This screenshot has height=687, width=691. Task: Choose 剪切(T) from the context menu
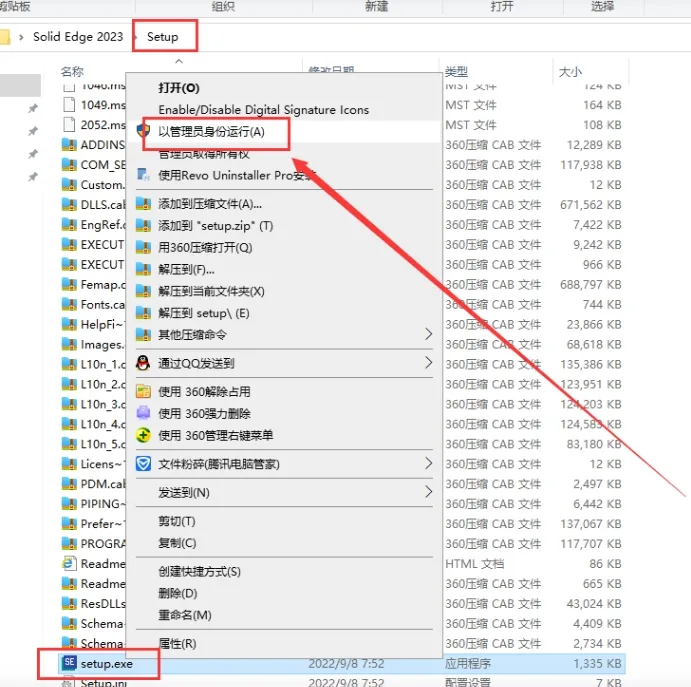pyautogui.click(x=177, y=521)
